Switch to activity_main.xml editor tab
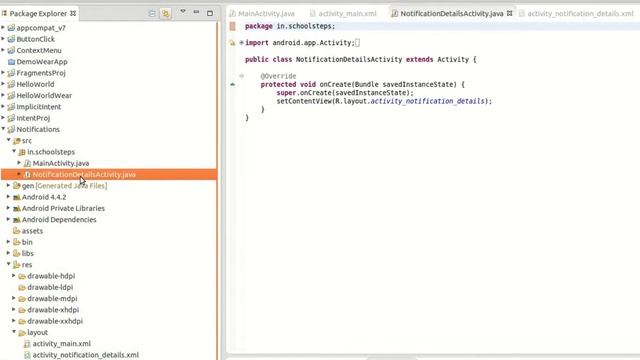Image resolution: width=640 pixels, height=360 pixels. coord(347,13)
